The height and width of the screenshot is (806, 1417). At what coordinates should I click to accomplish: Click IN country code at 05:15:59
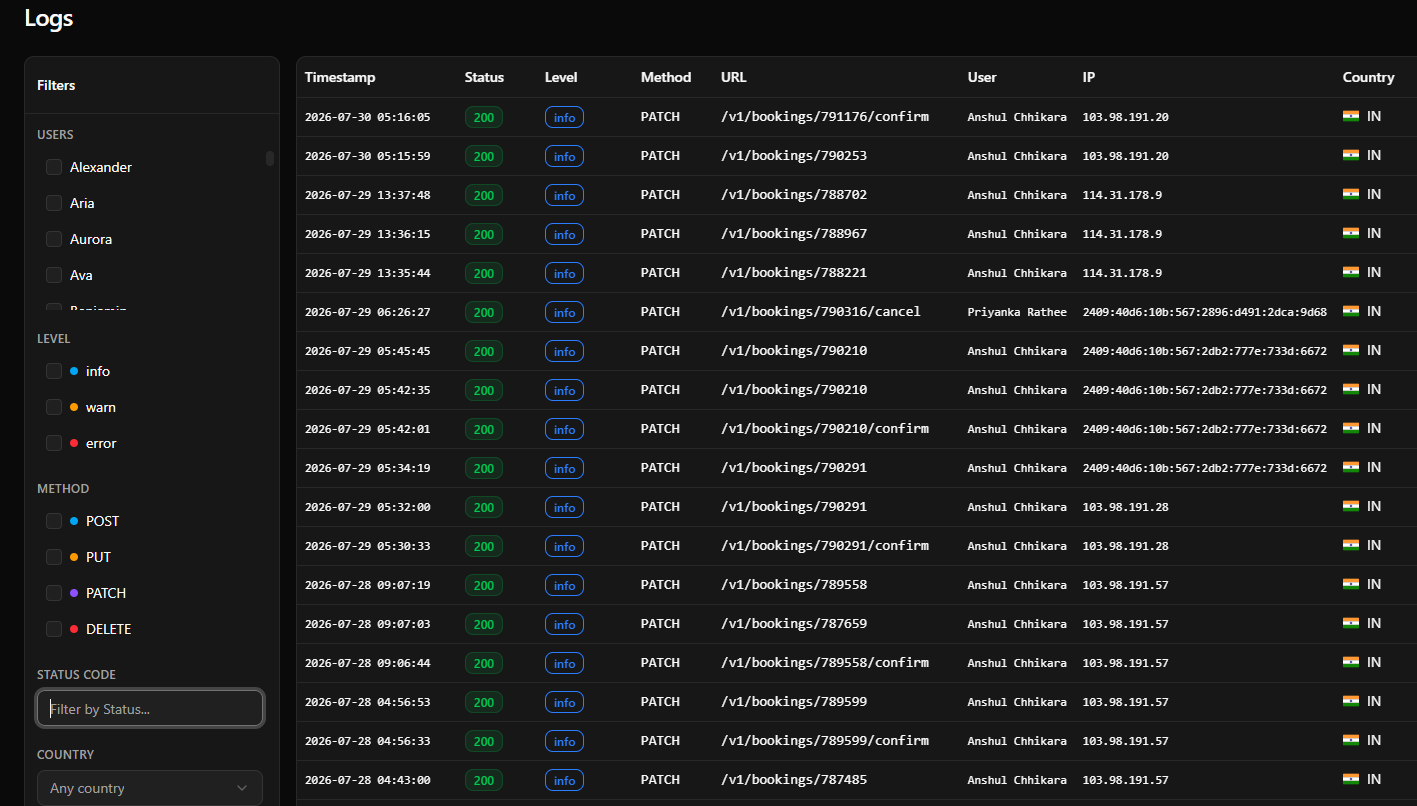coord(1374,155)
